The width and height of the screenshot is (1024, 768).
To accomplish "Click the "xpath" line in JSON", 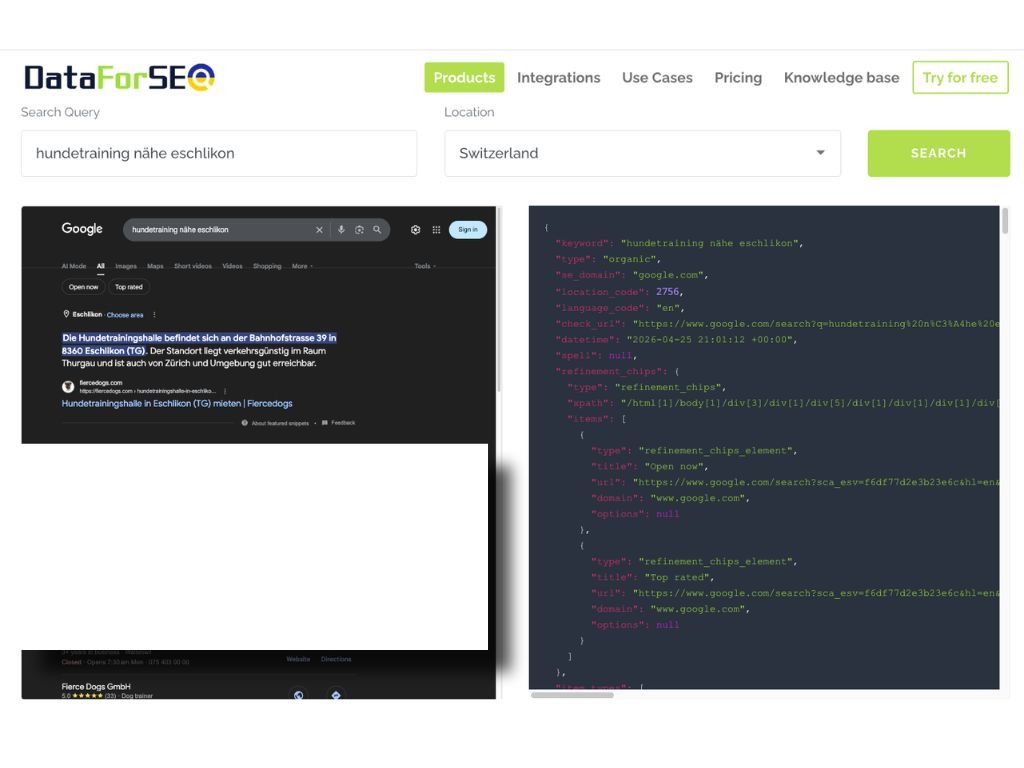I will coord(783,403).
